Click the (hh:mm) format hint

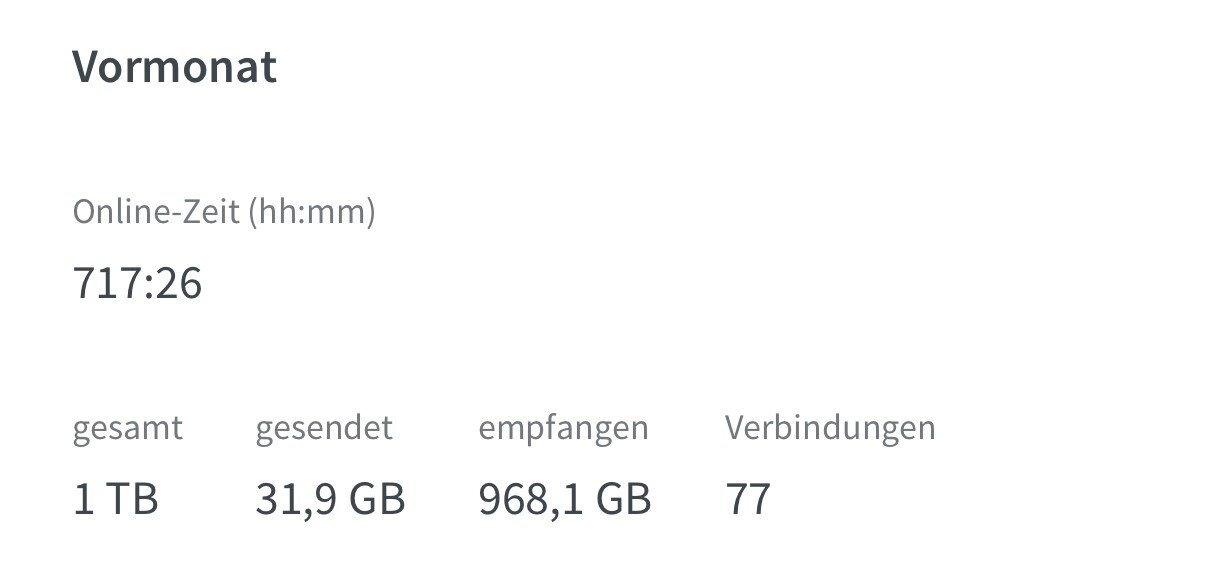point(311,212)
